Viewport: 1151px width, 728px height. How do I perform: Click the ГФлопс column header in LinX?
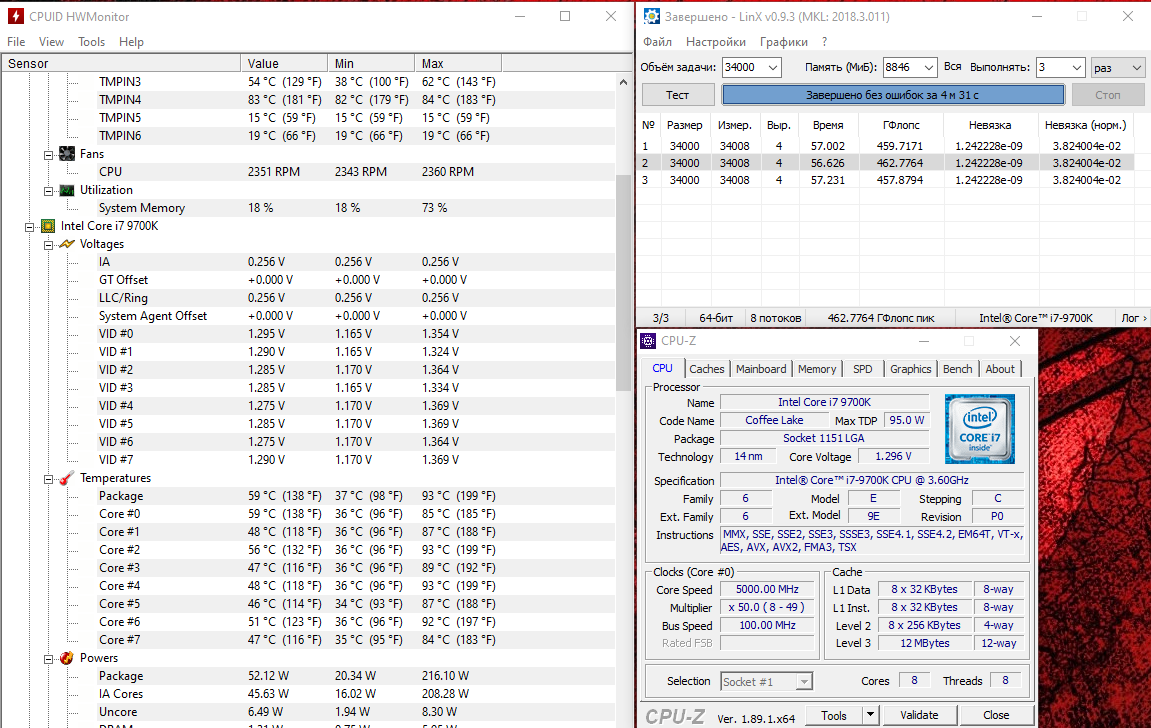(x=901, y=125)
